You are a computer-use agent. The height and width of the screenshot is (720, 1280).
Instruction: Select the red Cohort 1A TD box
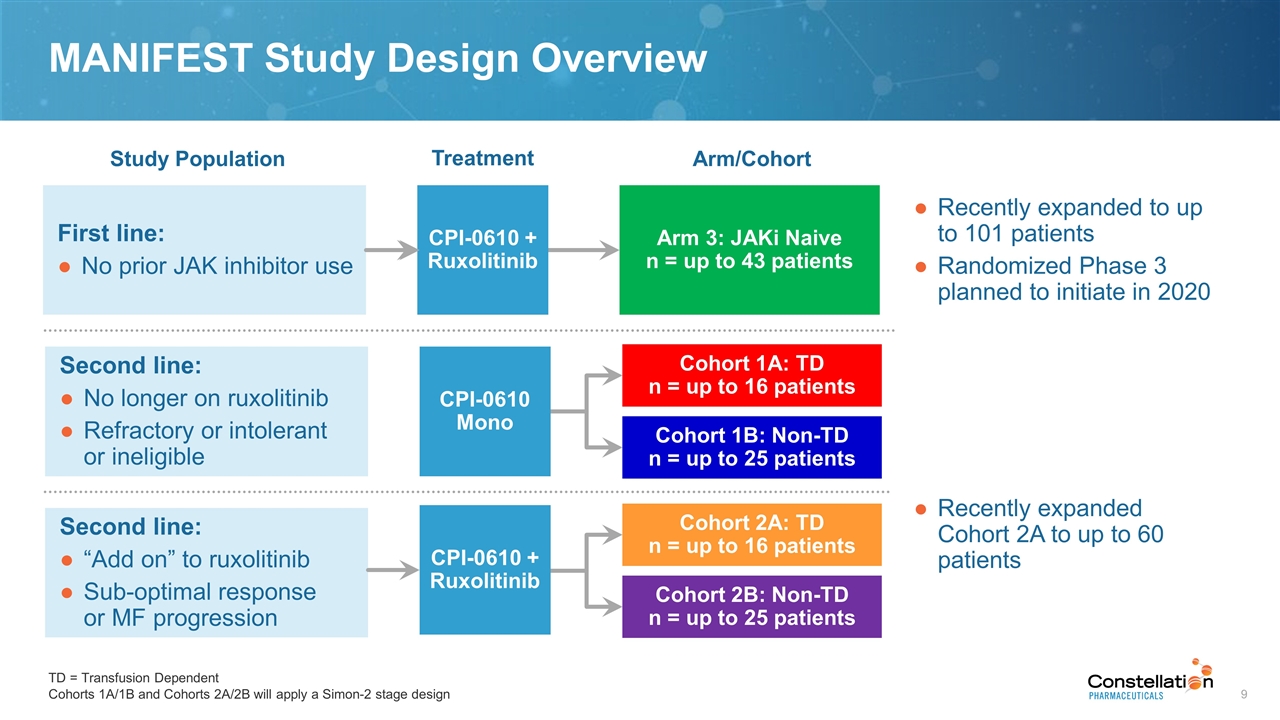(752, 375)
